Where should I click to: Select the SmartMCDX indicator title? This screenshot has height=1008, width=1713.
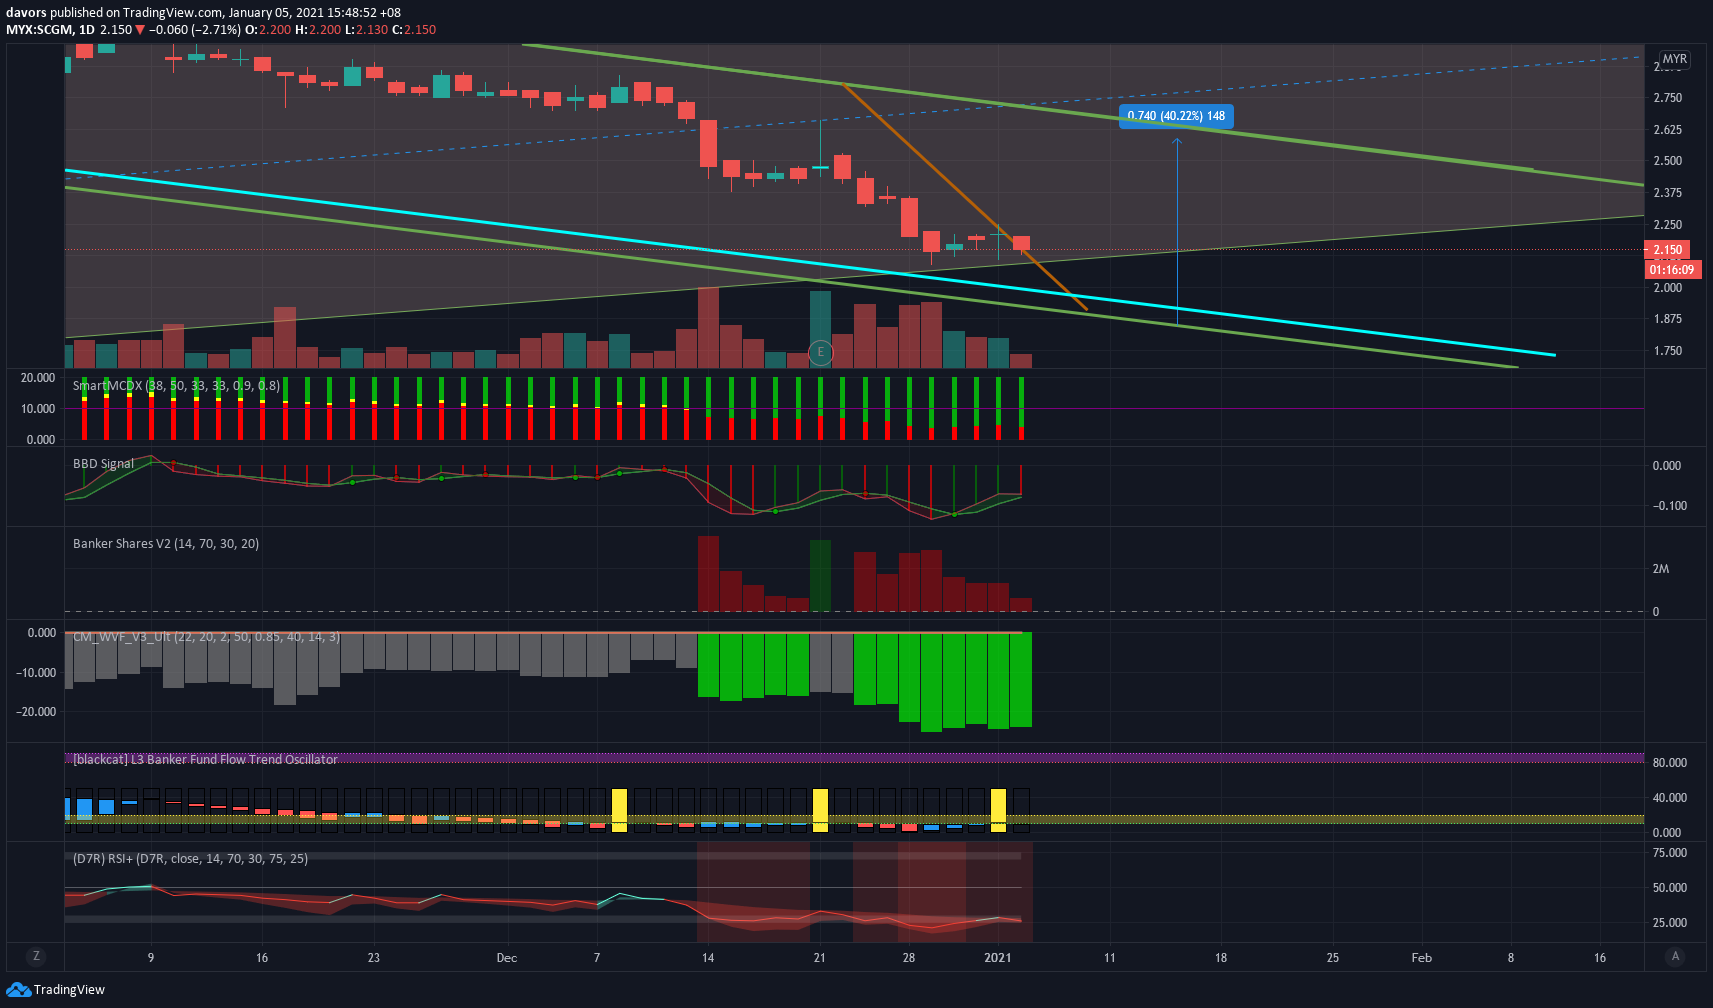[176, 385]
